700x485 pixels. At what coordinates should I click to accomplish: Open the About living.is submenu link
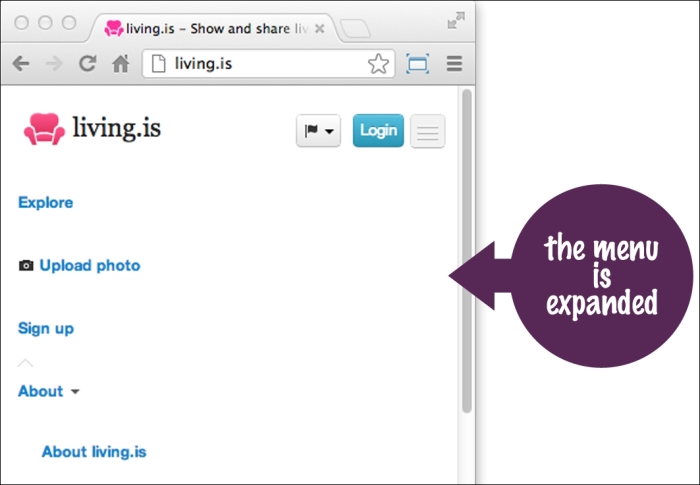[x=94, y=452]
